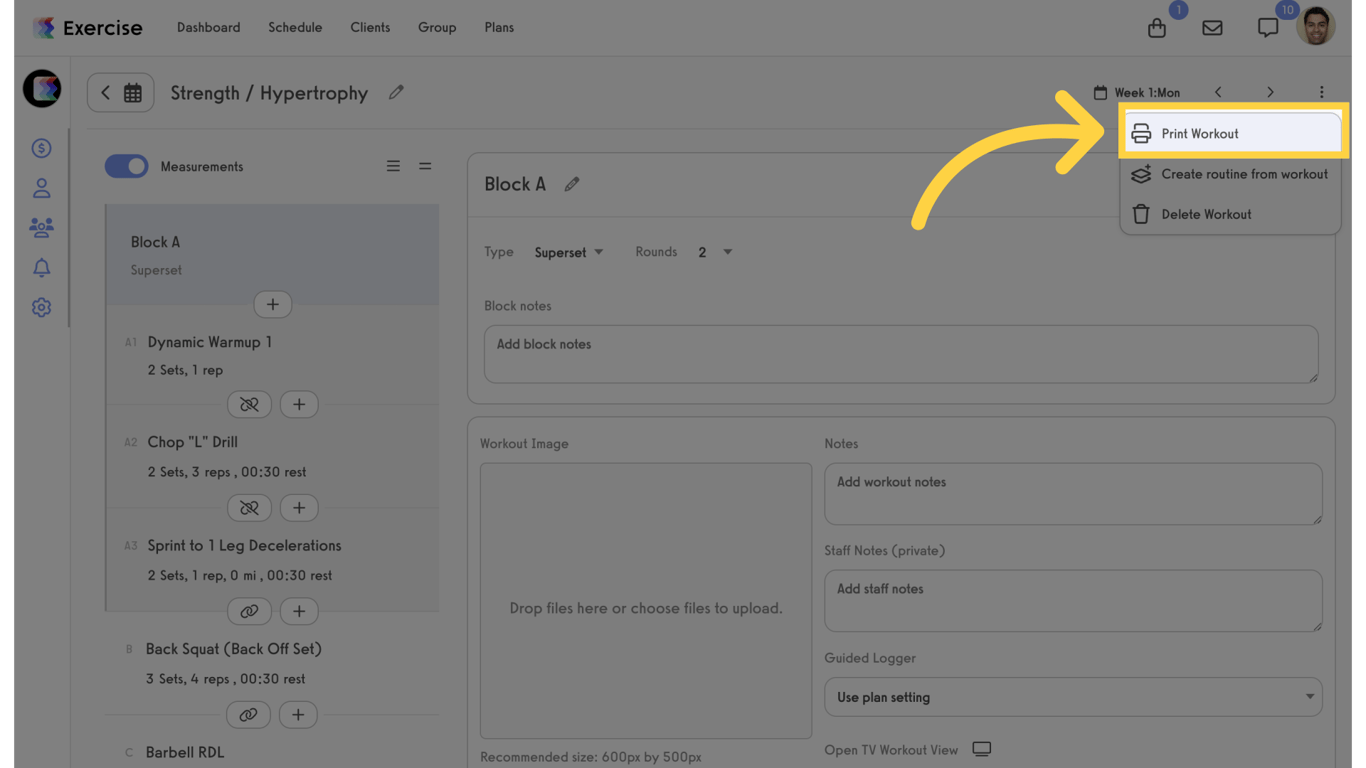The image size is (1366, 768).
Task: Choose Delete Workout from the menu
Action: [1231, 214]
